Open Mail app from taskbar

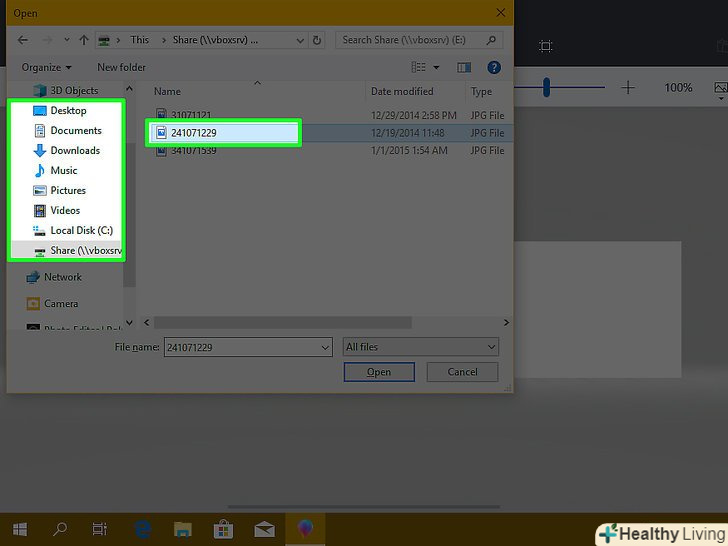[x=264, y=529]
